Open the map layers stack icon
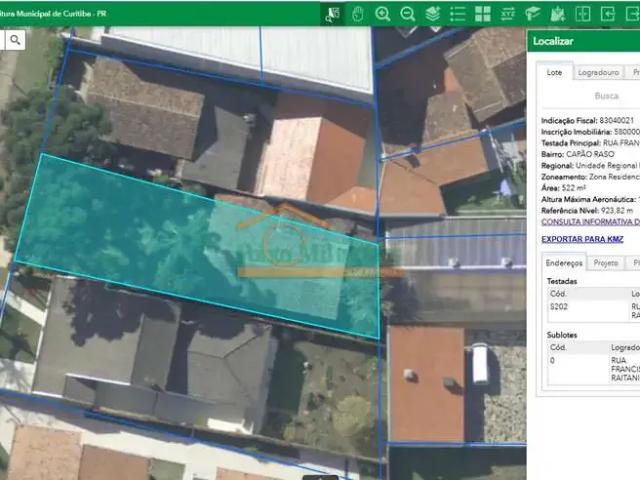The height and width of the screenshot is (480, 640). (433, 14)
